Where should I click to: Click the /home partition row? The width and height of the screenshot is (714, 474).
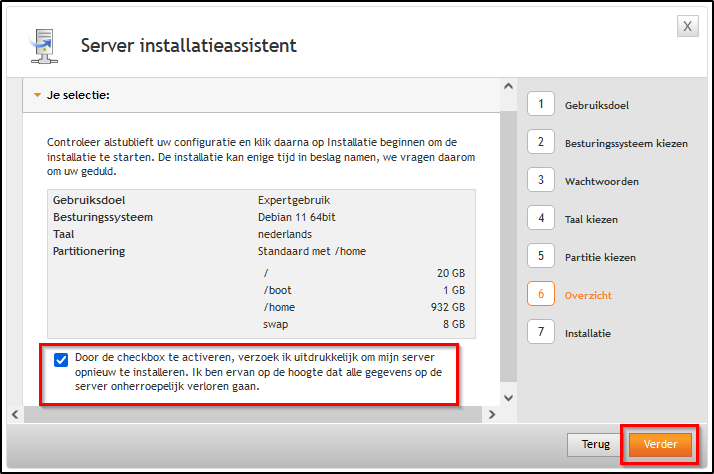click(x=364, y=307)
